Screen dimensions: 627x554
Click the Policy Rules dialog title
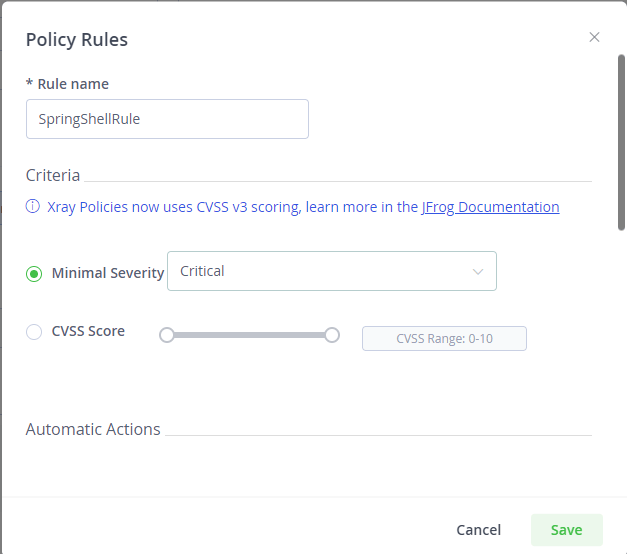pyautogui.click(x=77, y=40)
